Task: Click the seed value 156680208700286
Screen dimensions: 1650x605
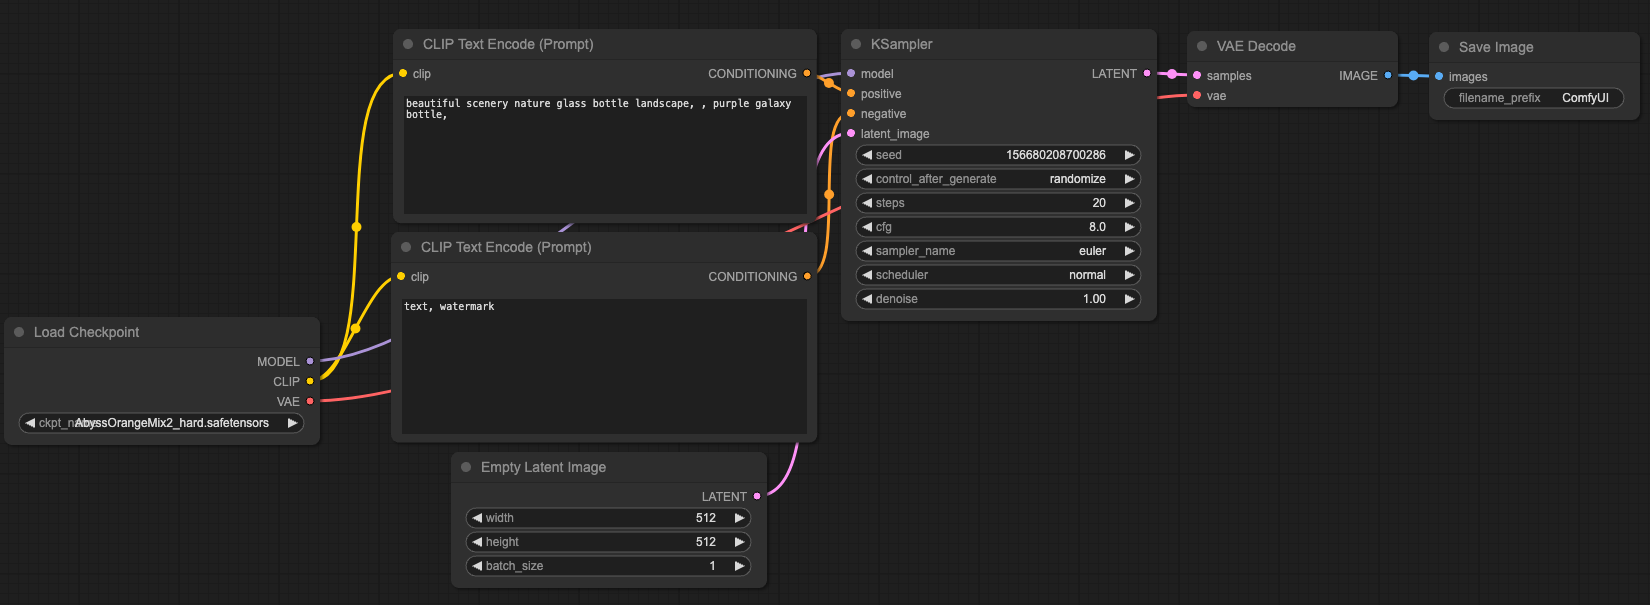Action: (1056, 155)
